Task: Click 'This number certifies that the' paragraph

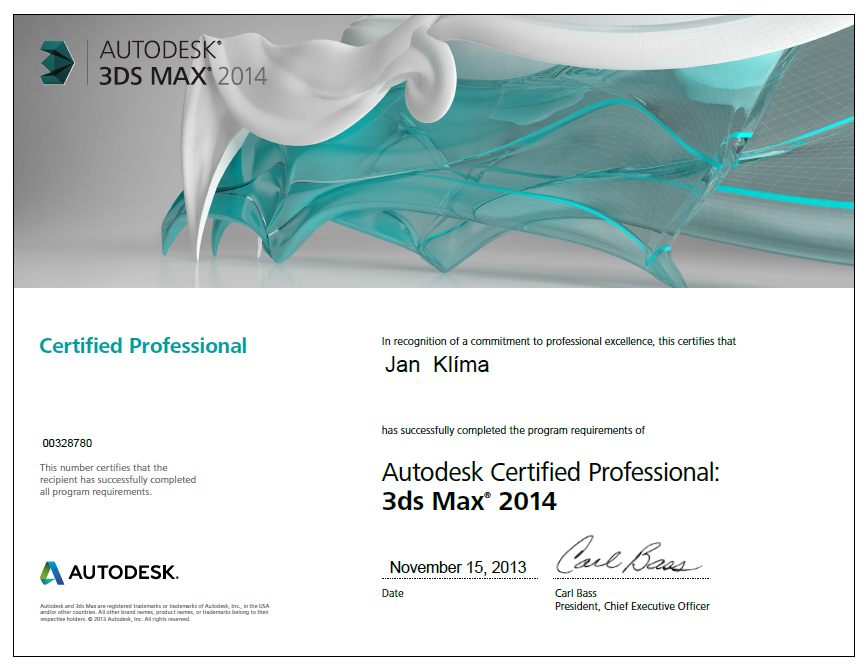Action: 118,480
